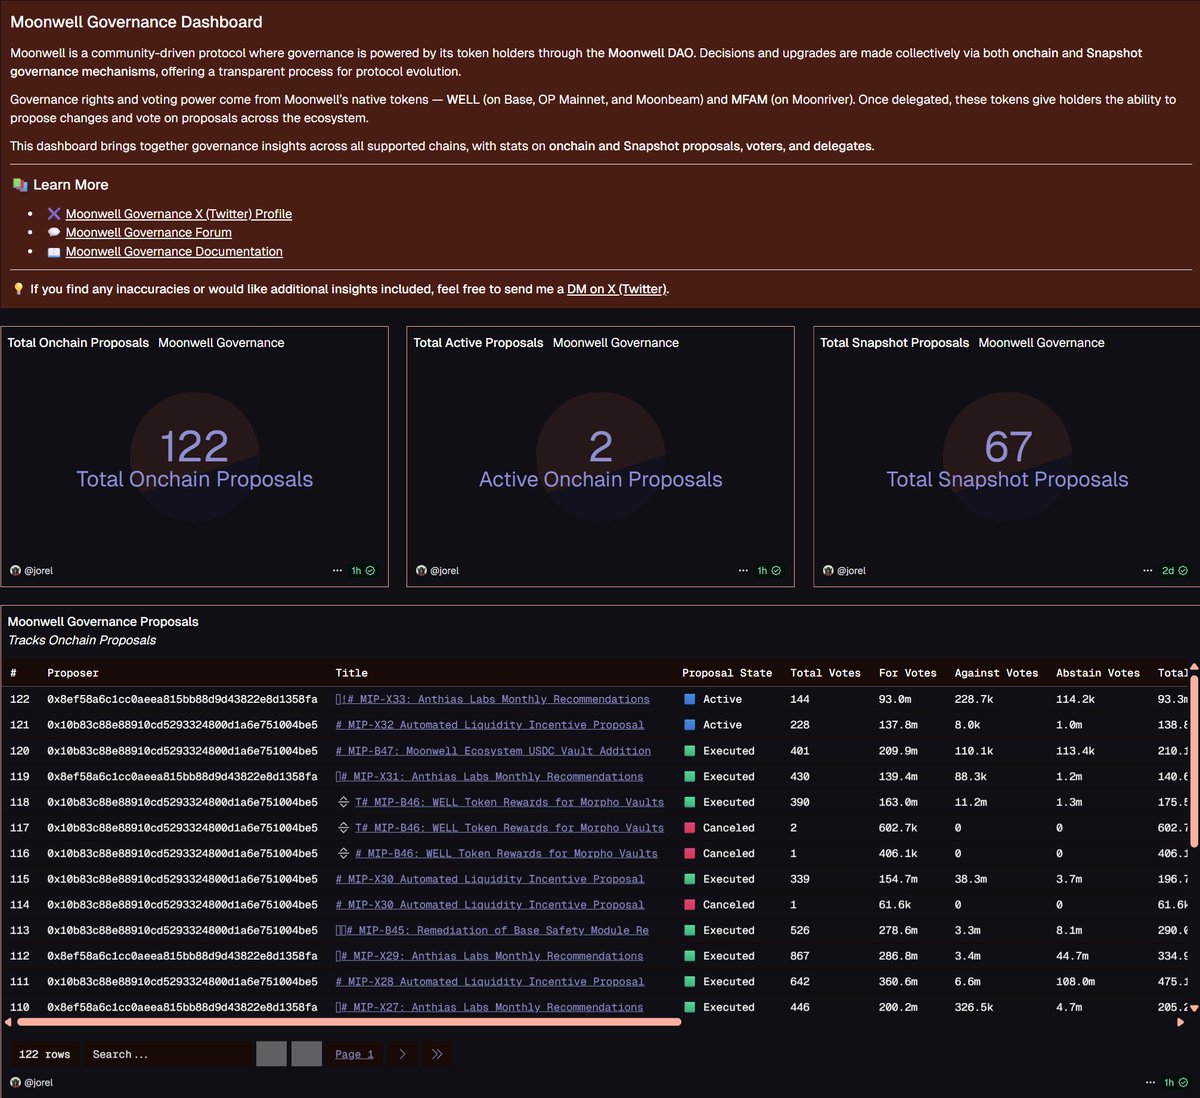This screenshot has width=1200, height=1098.
Task: Click proposer address in row 122
Action: [182, 699]
